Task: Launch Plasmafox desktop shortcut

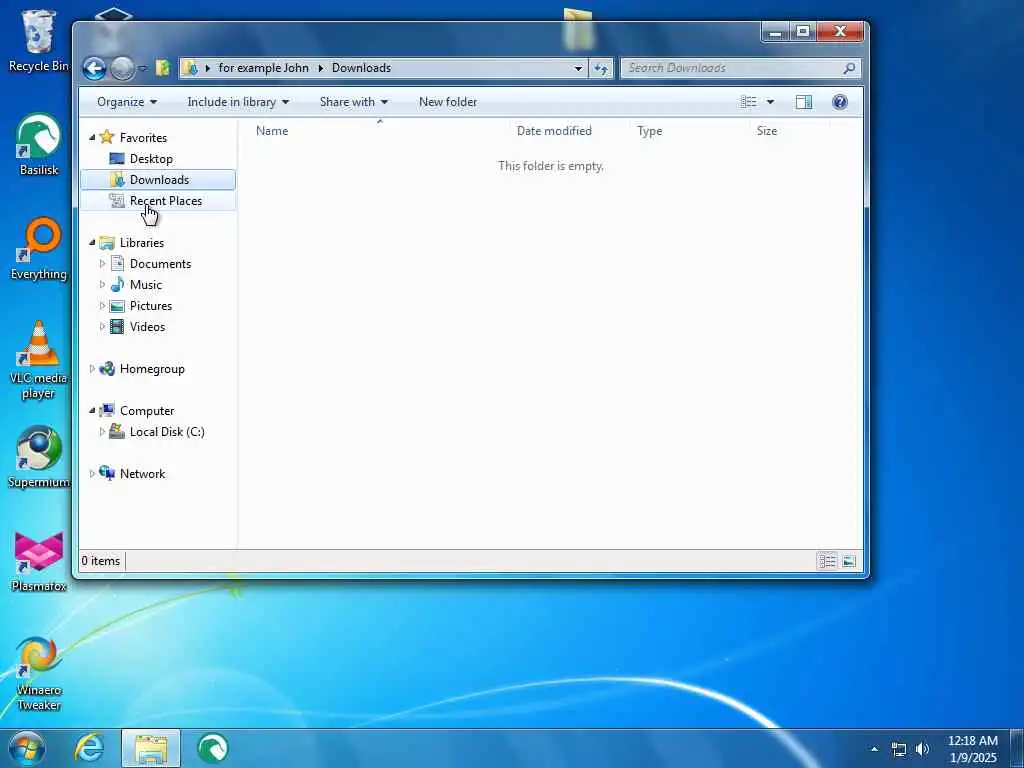Action: click(x=39, y=562)
